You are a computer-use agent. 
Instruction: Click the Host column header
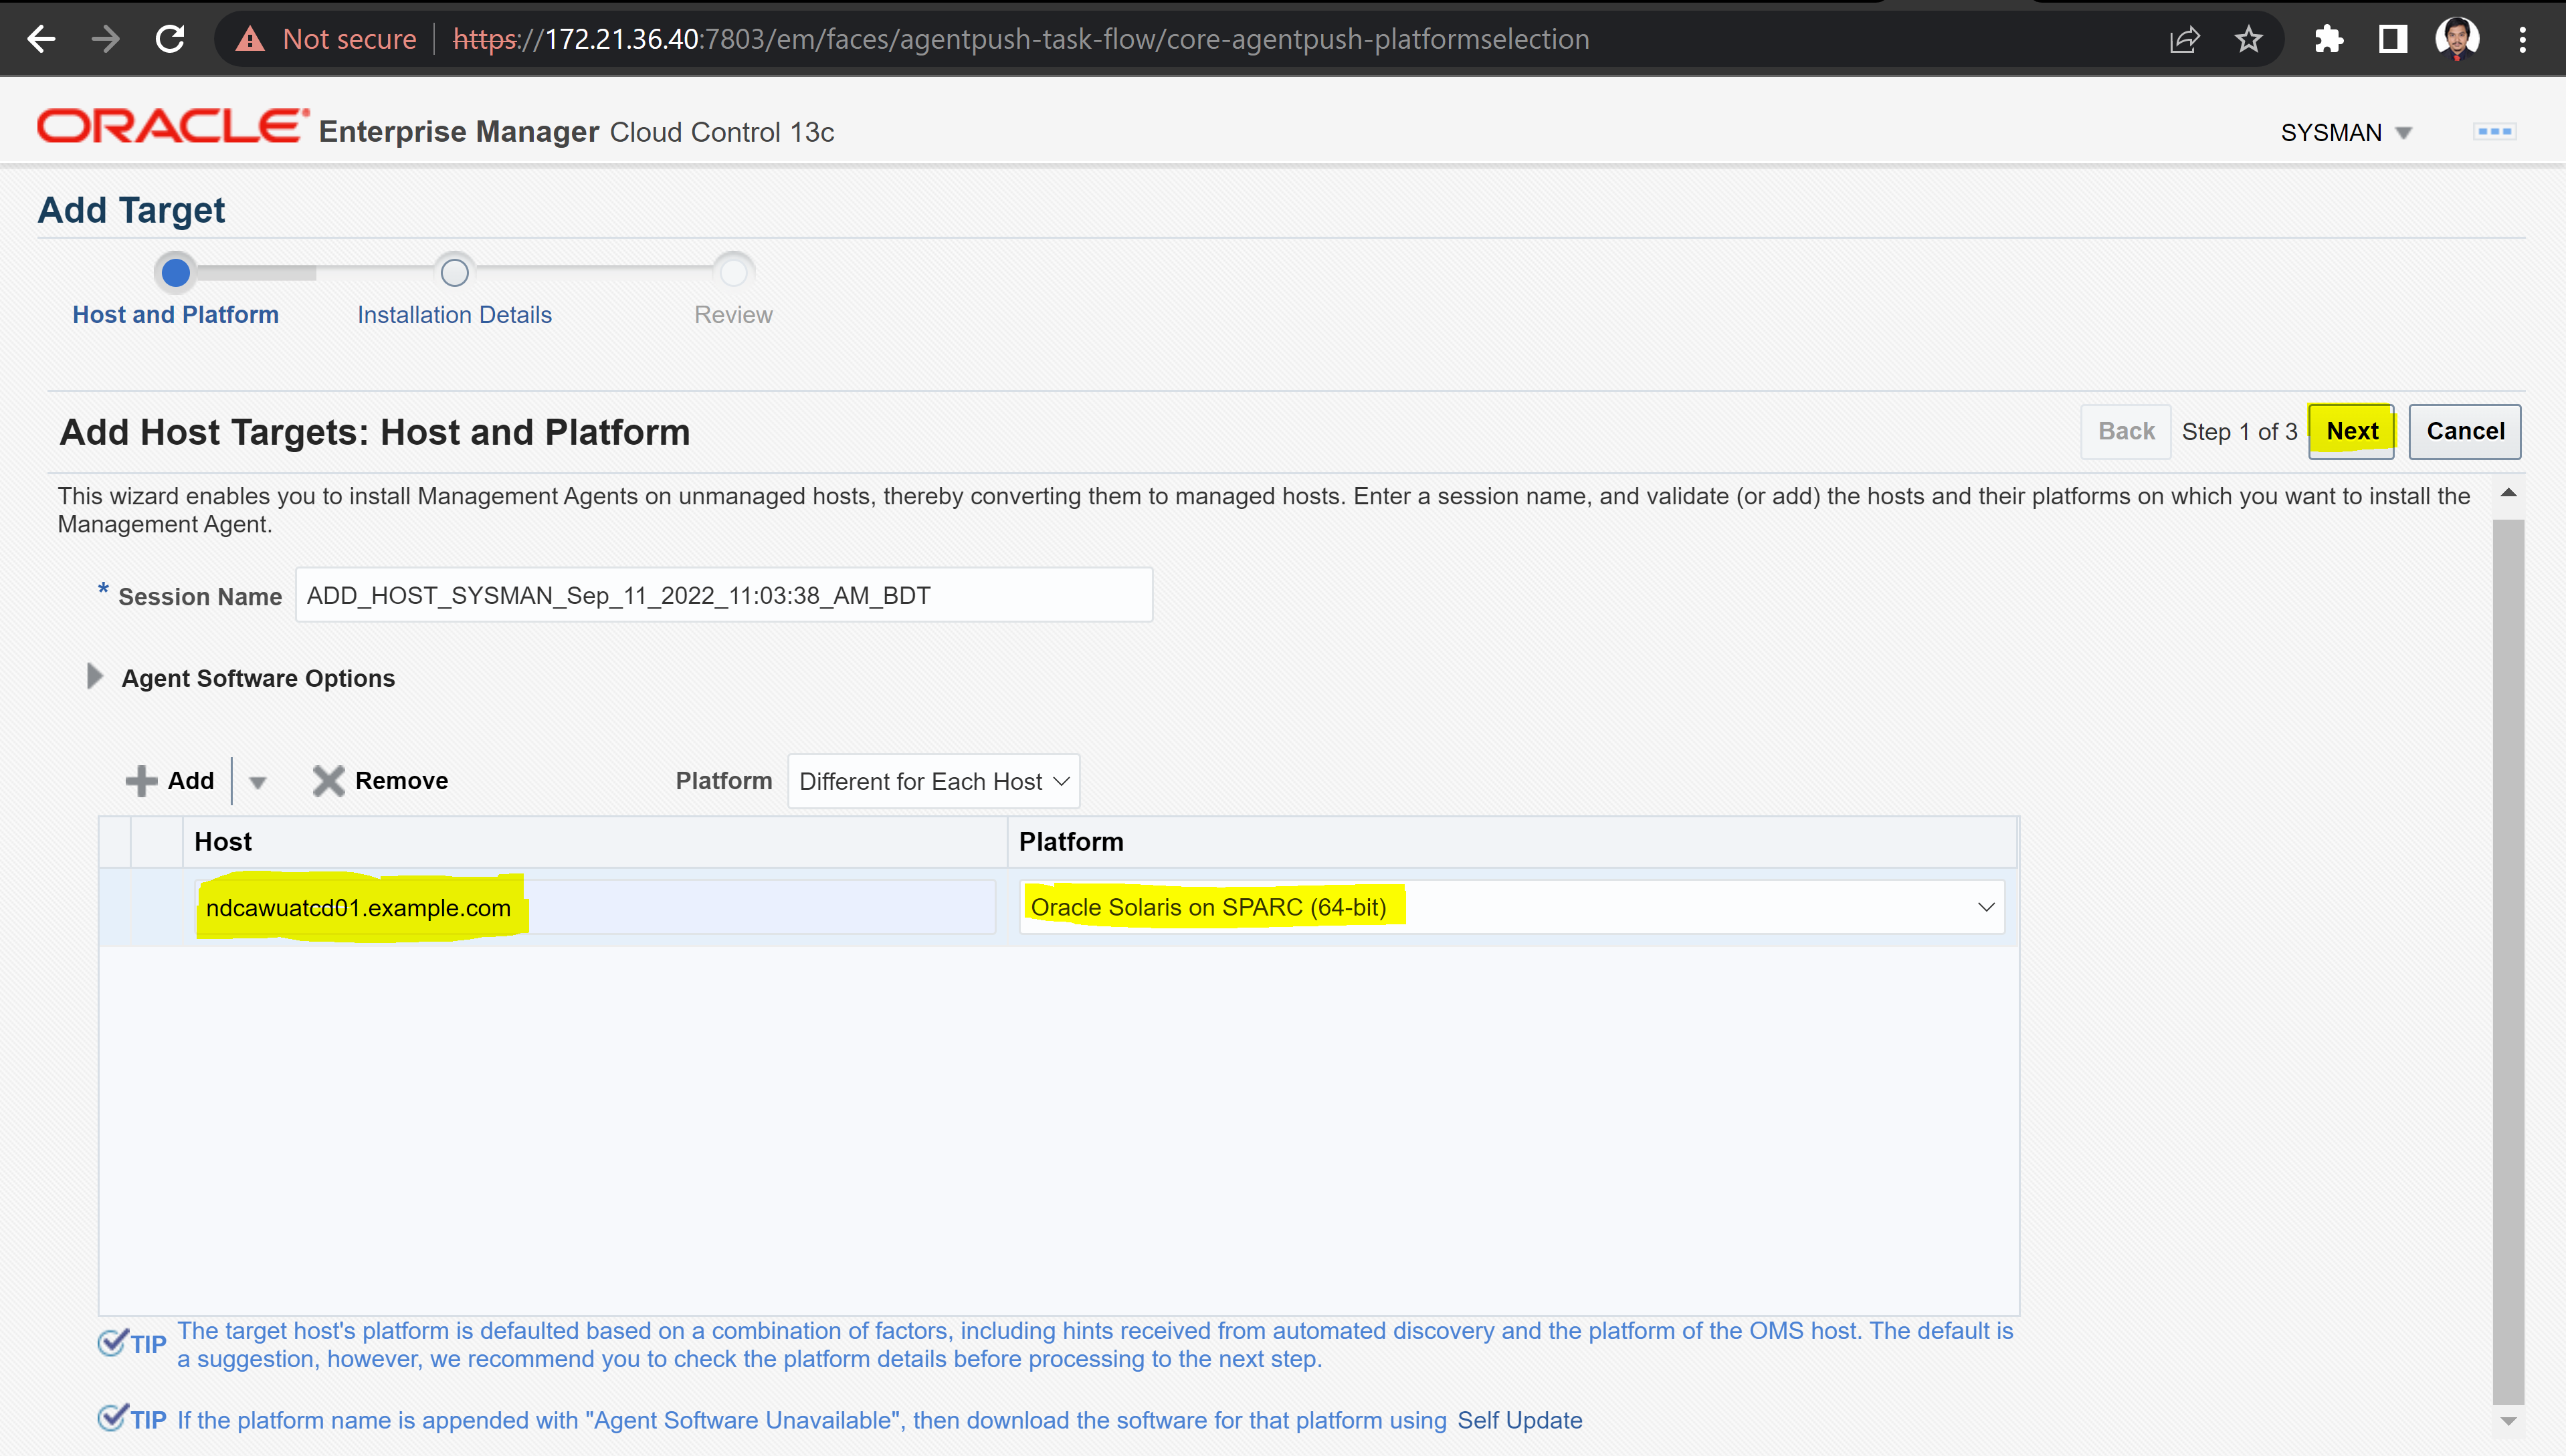(x=594, y=842)
